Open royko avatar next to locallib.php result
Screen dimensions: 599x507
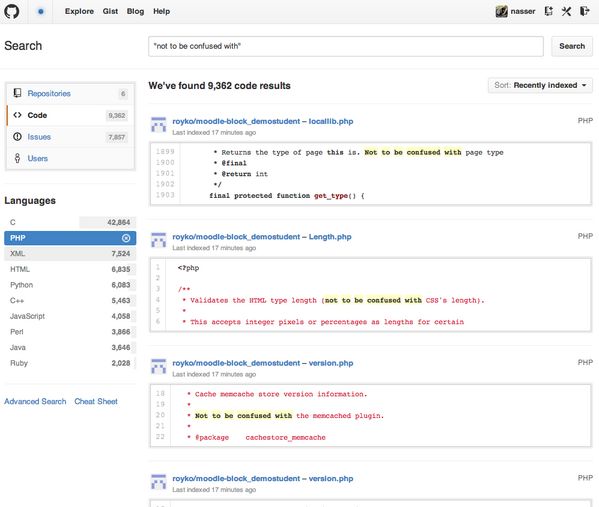159,125
